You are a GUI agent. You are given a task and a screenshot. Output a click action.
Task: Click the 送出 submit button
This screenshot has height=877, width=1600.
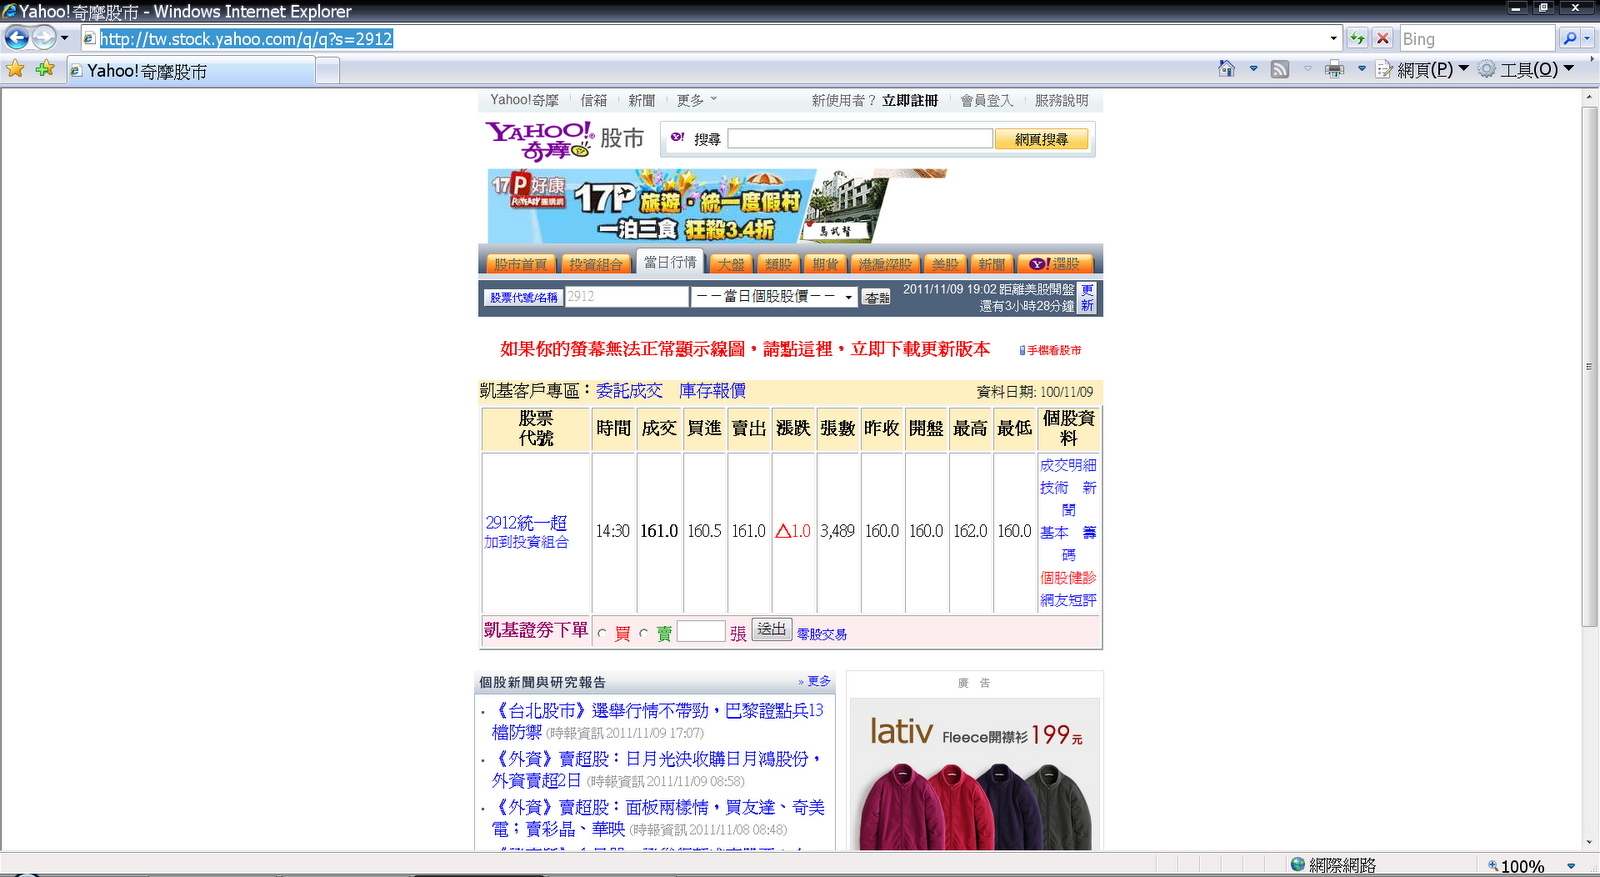[x=772, y=630]
